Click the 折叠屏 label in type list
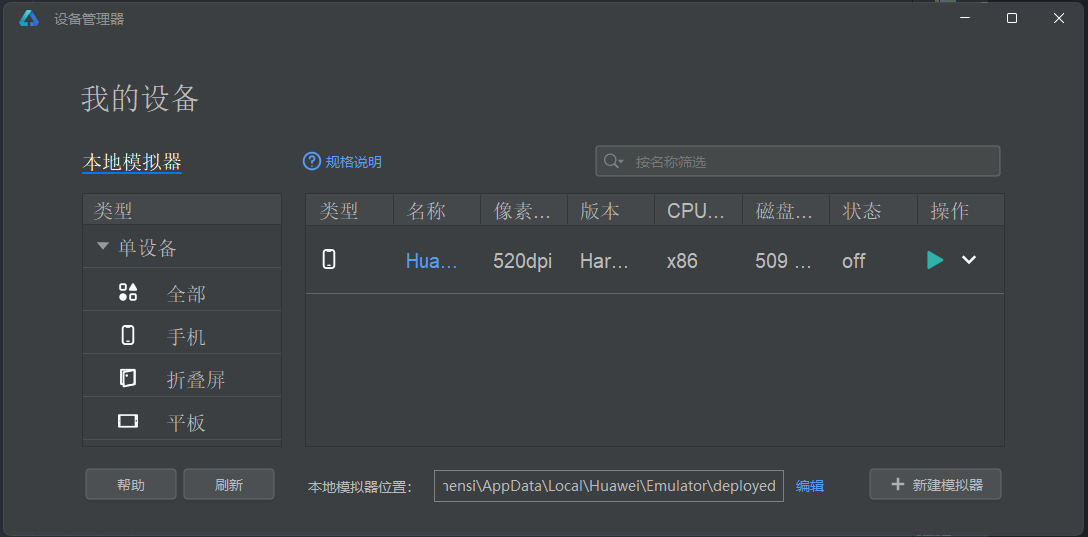This screenshot has width=1088, height=537. [x=196, y=380]
